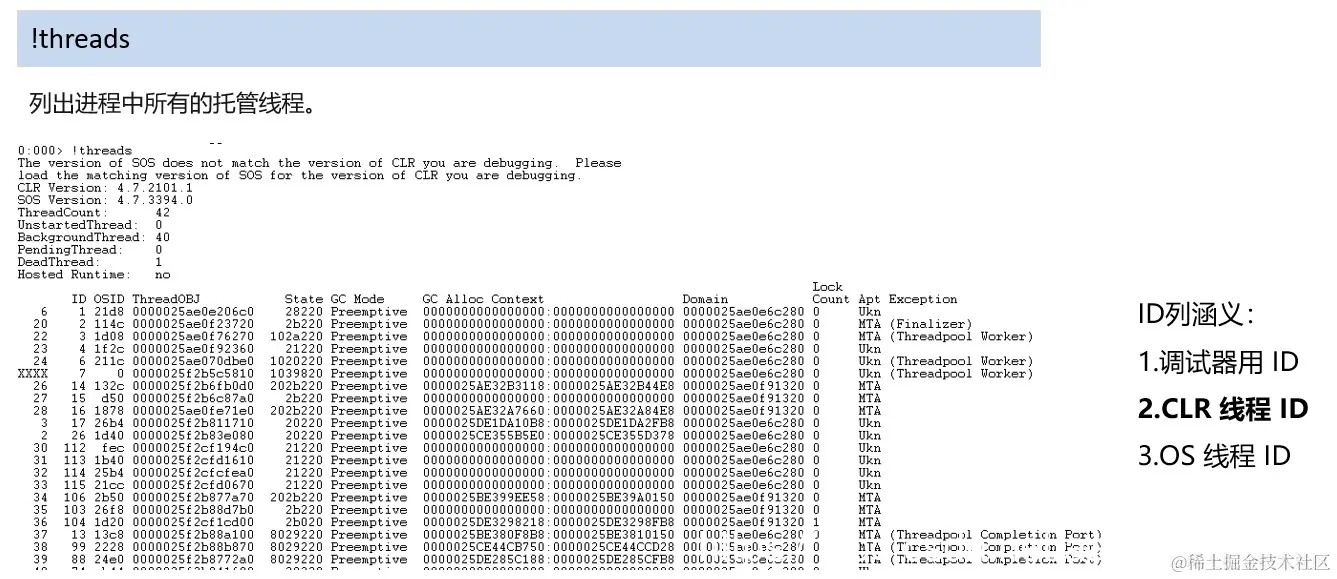
Task: Click the 'XXXX' debugger ID of the dead thread
Action: [x=33, y=373]
